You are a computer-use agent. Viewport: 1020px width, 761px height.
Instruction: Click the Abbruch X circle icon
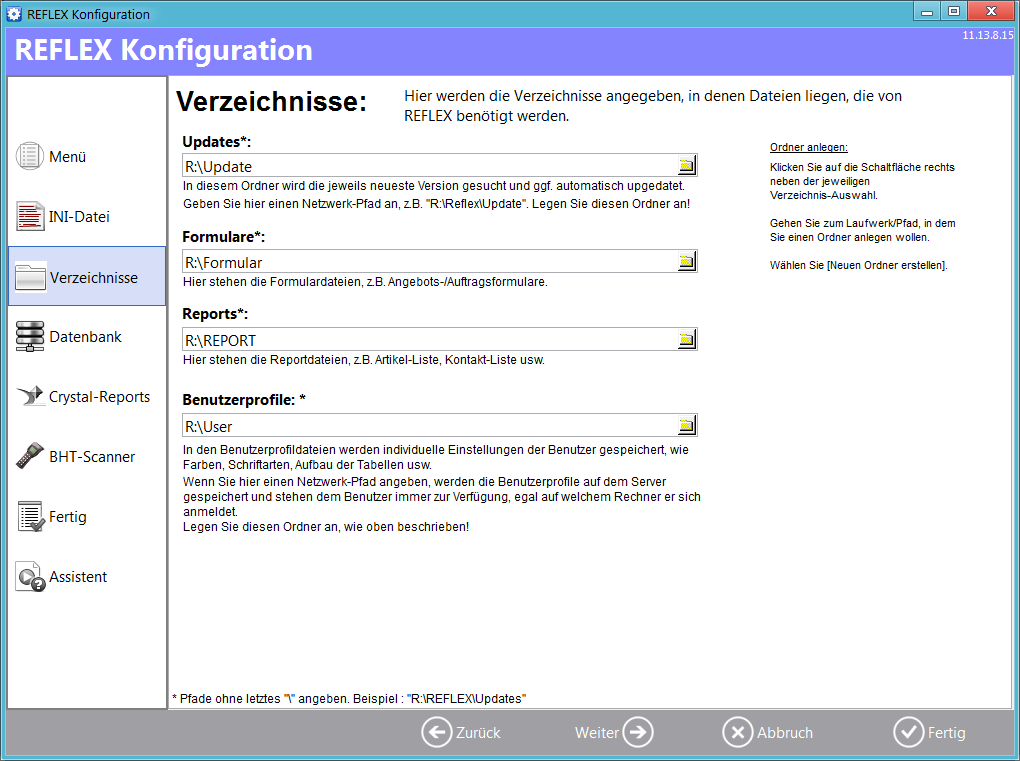[x=738, y=732]
